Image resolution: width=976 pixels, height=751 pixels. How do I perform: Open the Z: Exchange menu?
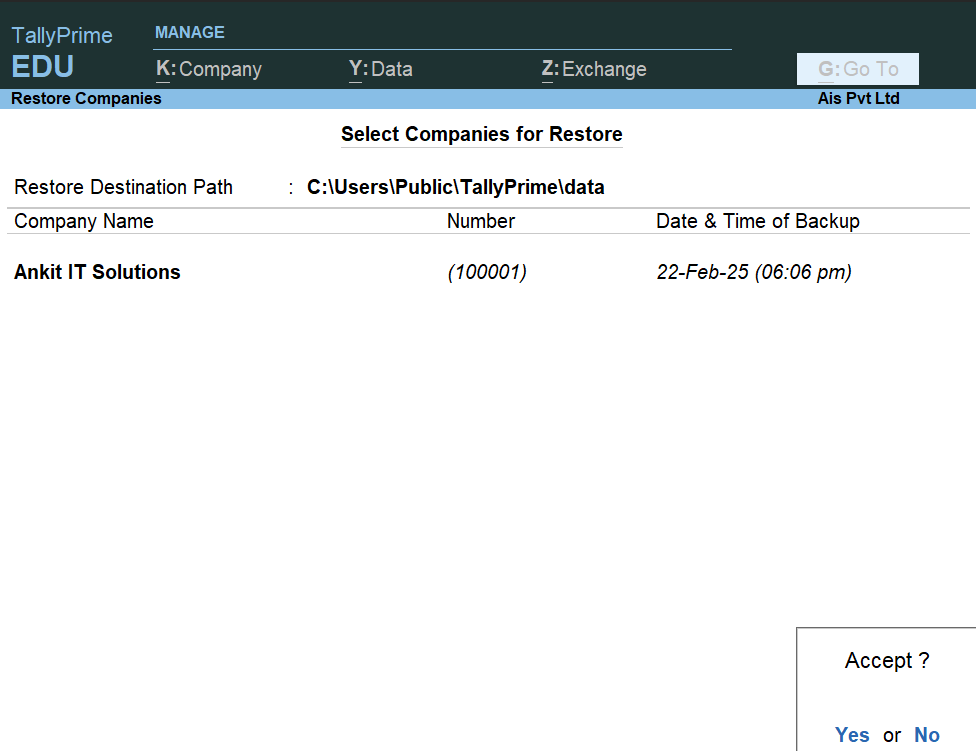594,69
